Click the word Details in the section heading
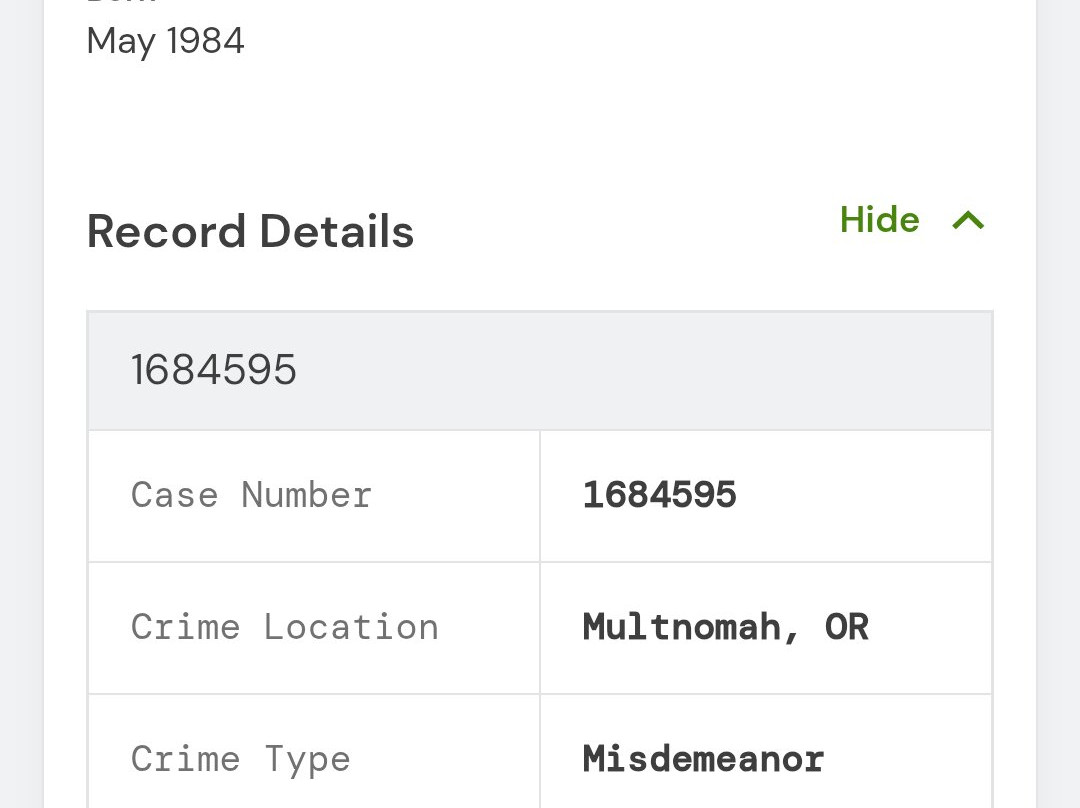The height and width of the screenshot is (808, 1080). (x=336, y=232)
